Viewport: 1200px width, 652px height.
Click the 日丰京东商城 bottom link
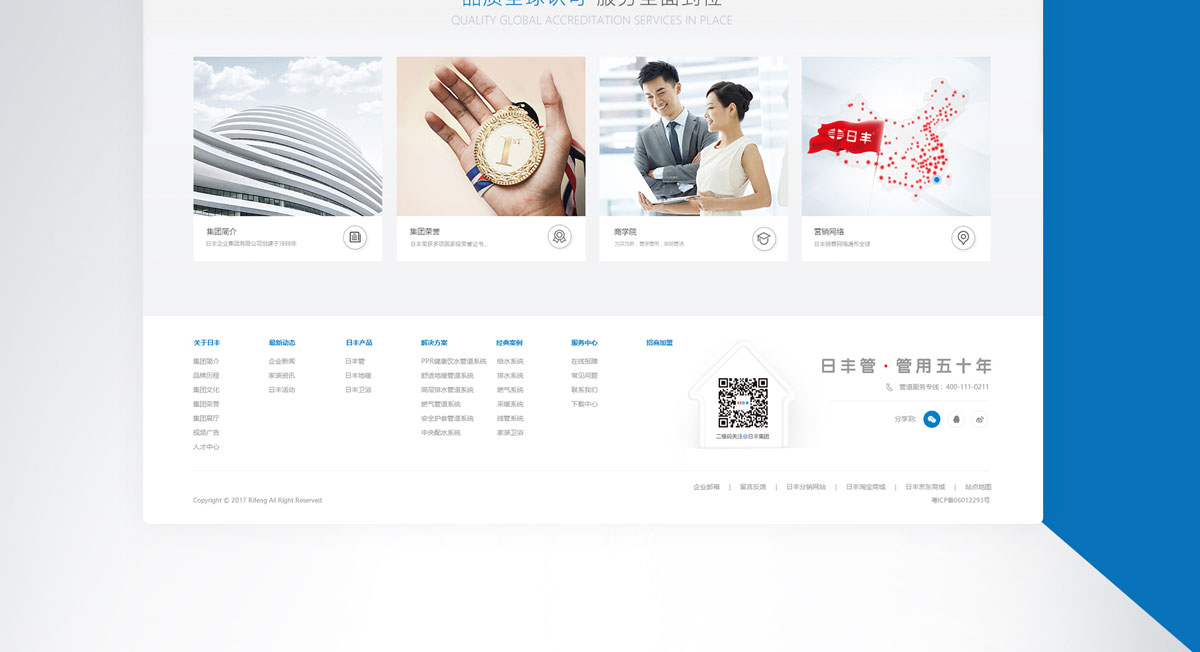[926, 487]
